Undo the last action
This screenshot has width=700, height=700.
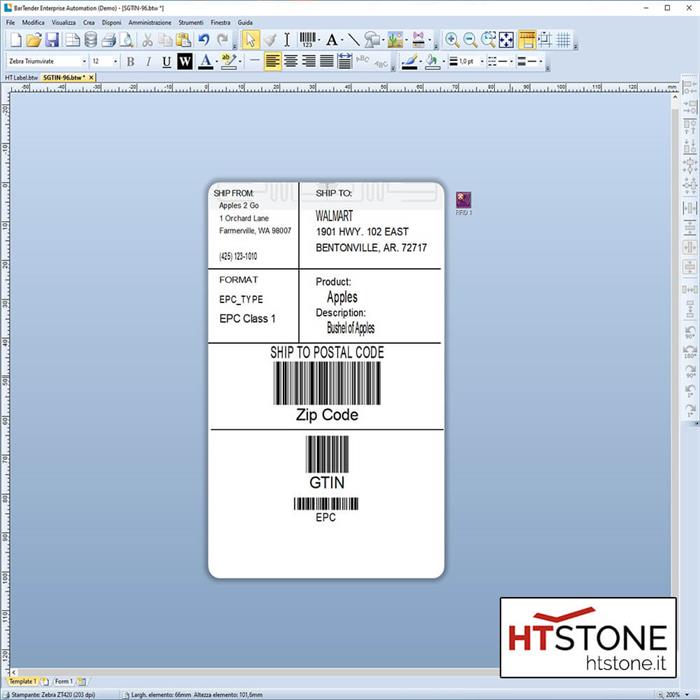pos(204,40)
